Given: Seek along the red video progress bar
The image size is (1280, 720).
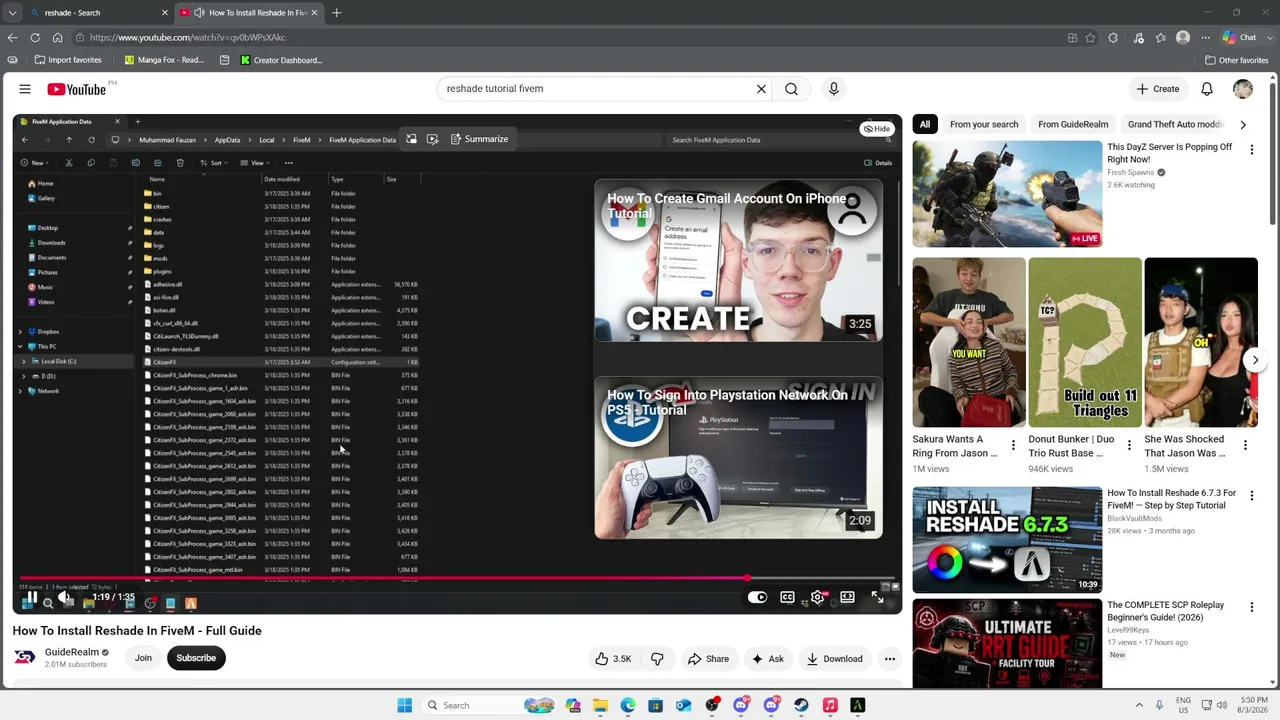Looking at the screenshot, I should [x=457, y=578].
